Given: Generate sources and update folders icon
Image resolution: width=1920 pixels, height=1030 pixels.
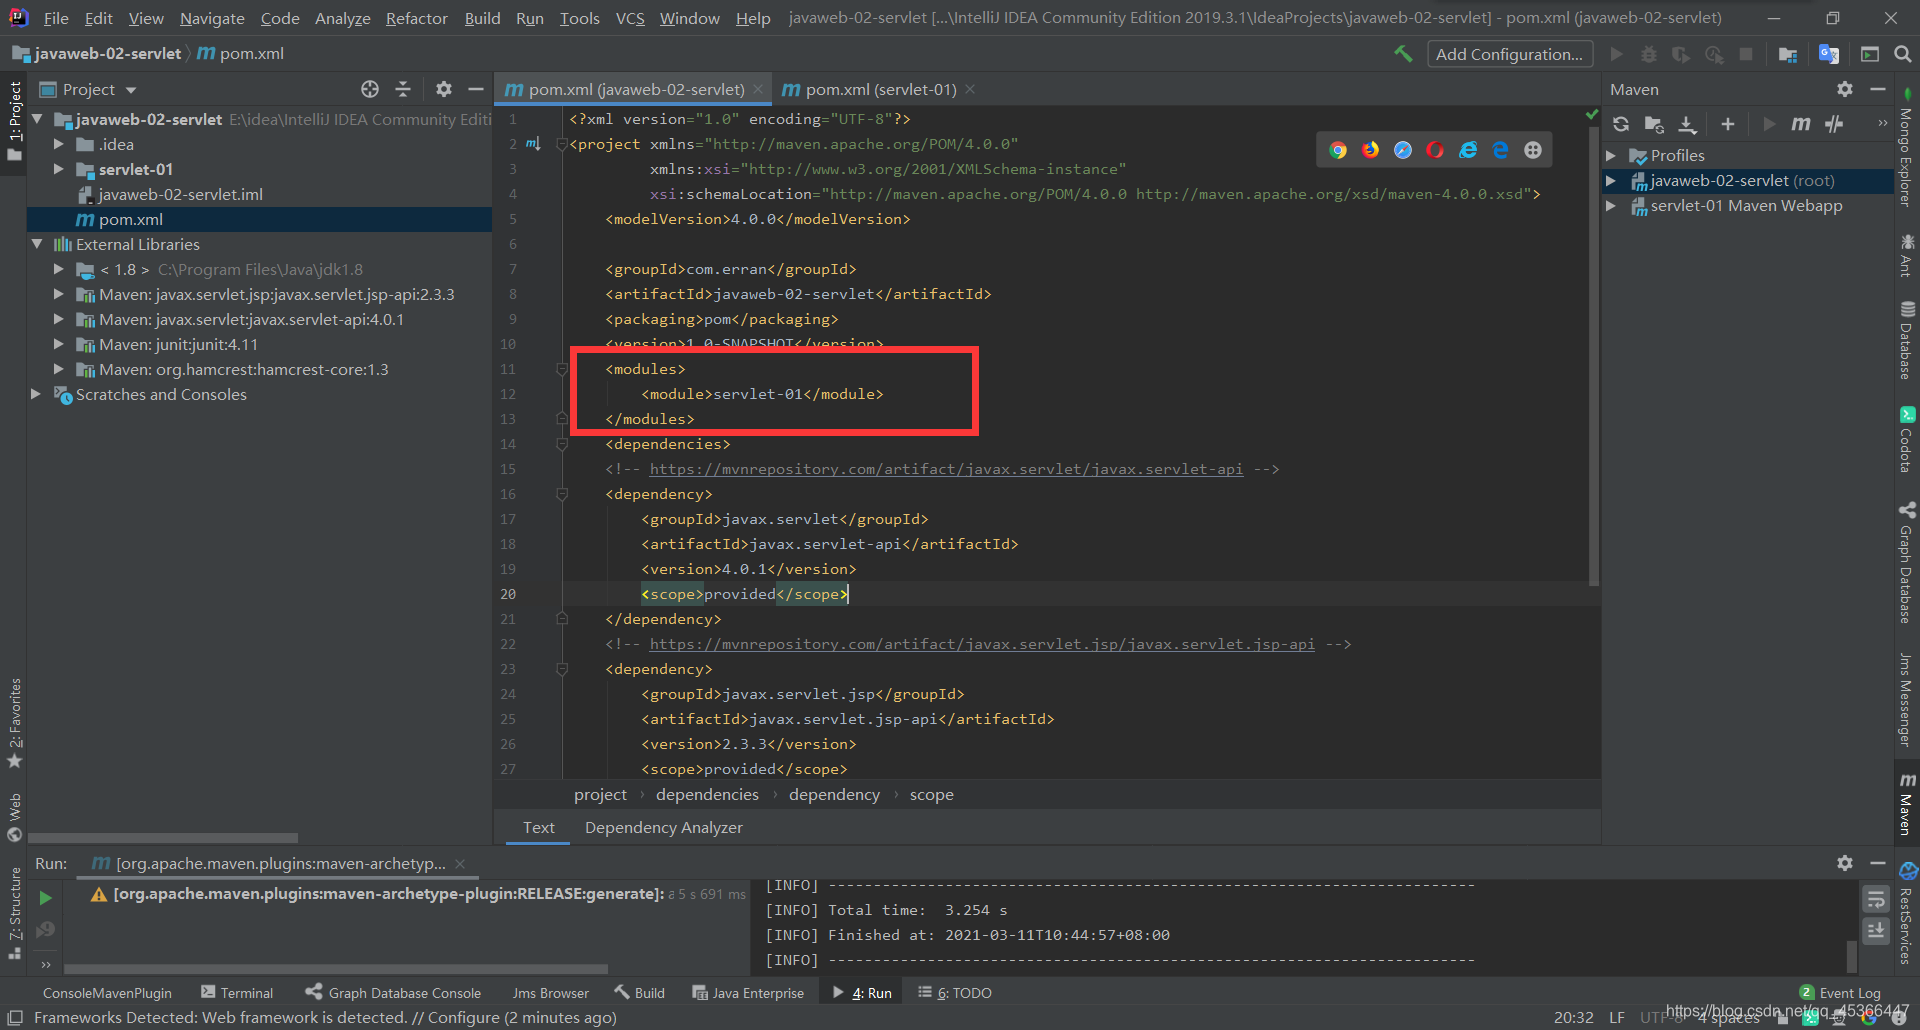Looking at the screenshot, I should click(1654, 124).
